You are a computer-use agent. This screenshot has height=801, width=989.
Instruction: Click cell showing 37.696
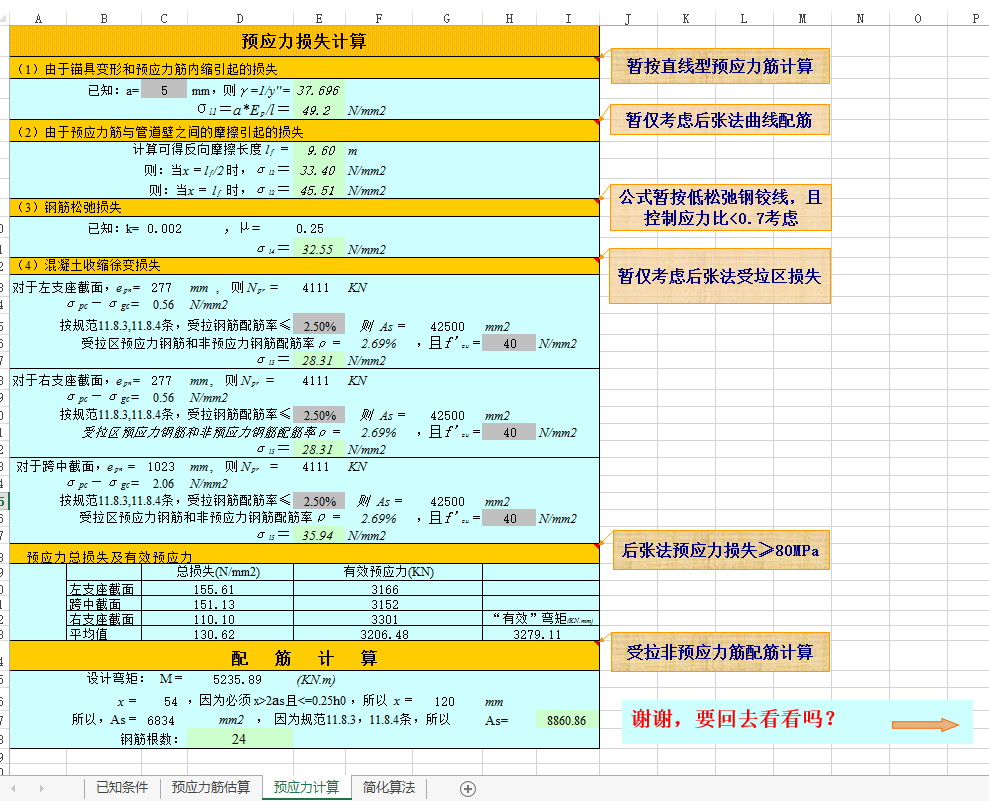coord(319,90)
